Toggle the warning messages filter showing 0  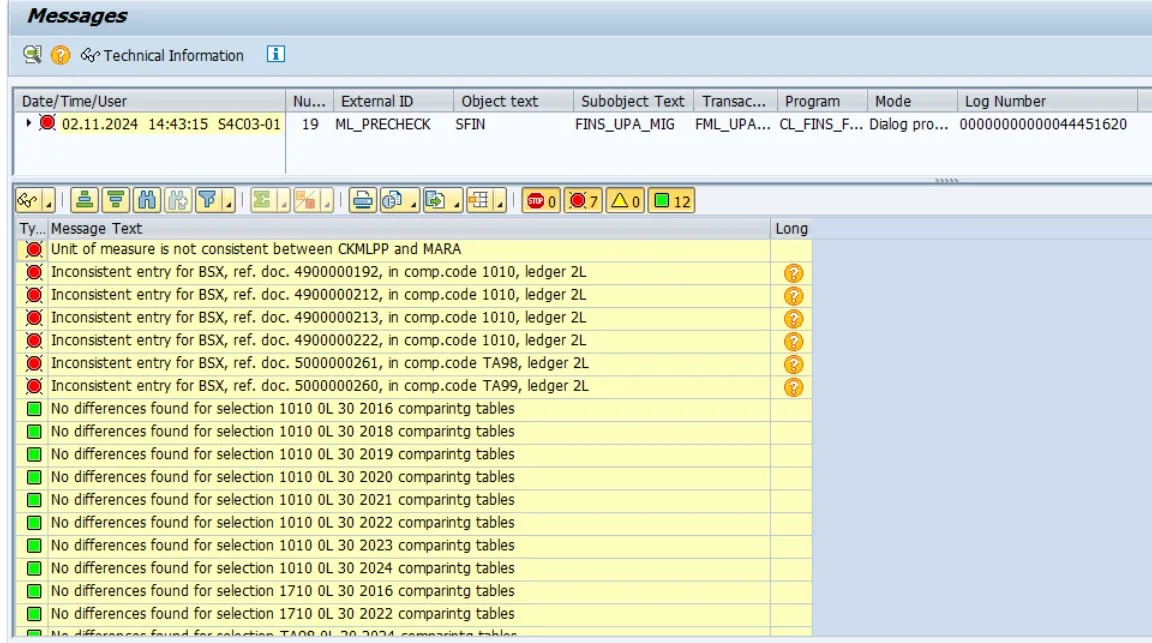[625, 201]
